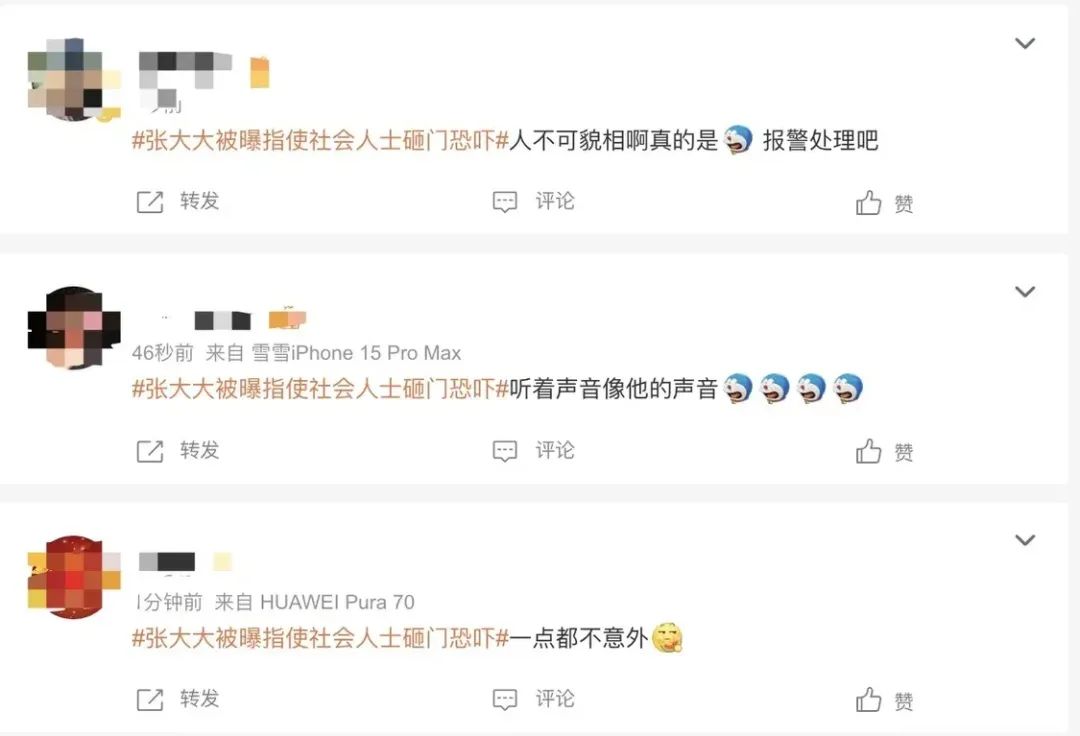Open hashtag link in second post
The width and height of the screenshot is (1080, 736).
[x=320, y=389]
